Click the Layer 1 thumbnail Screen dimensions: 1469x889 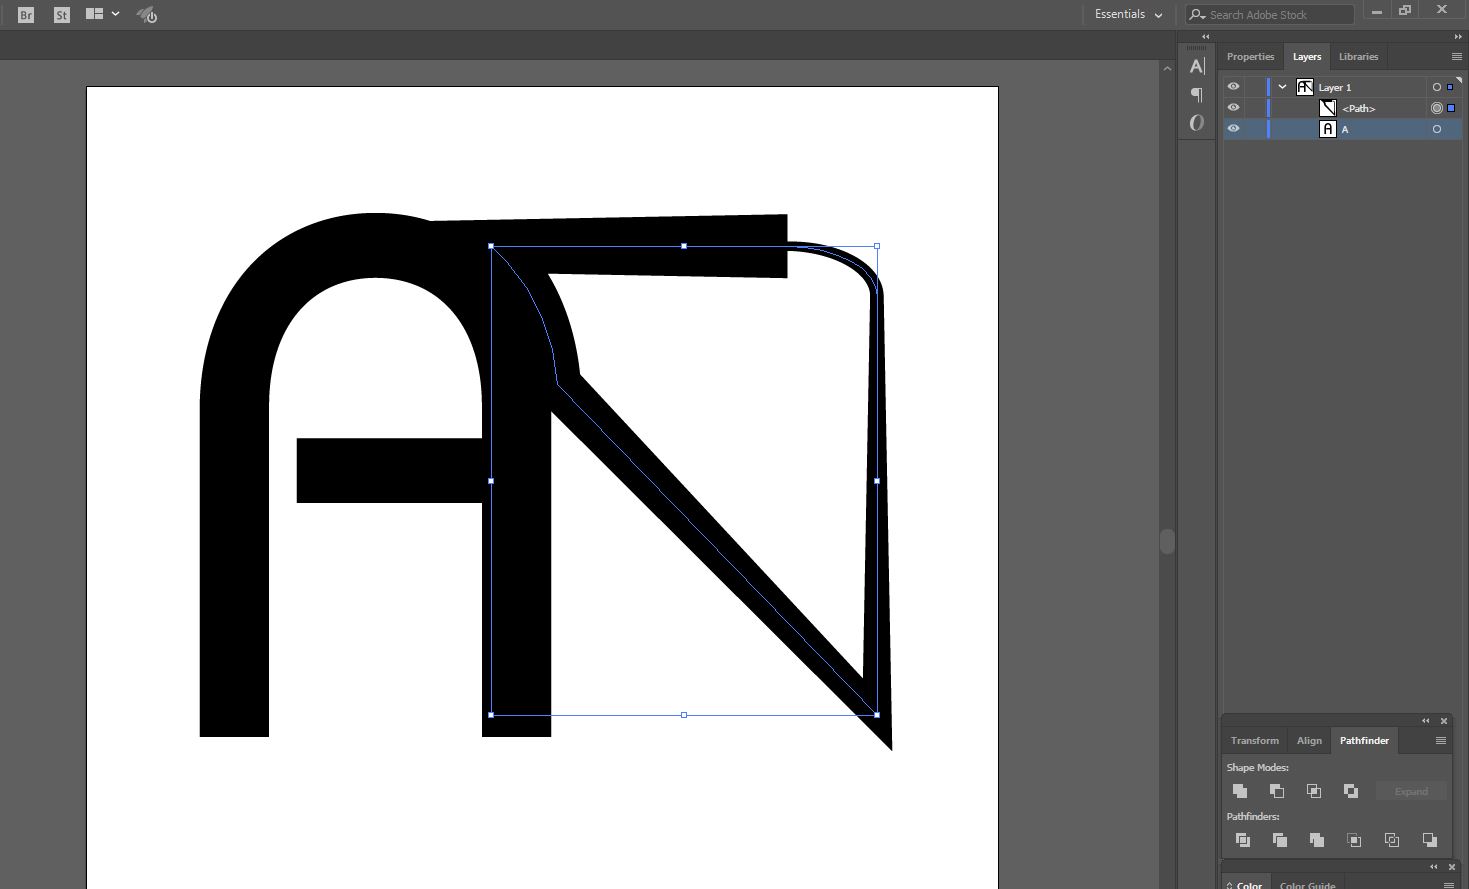1305,87
